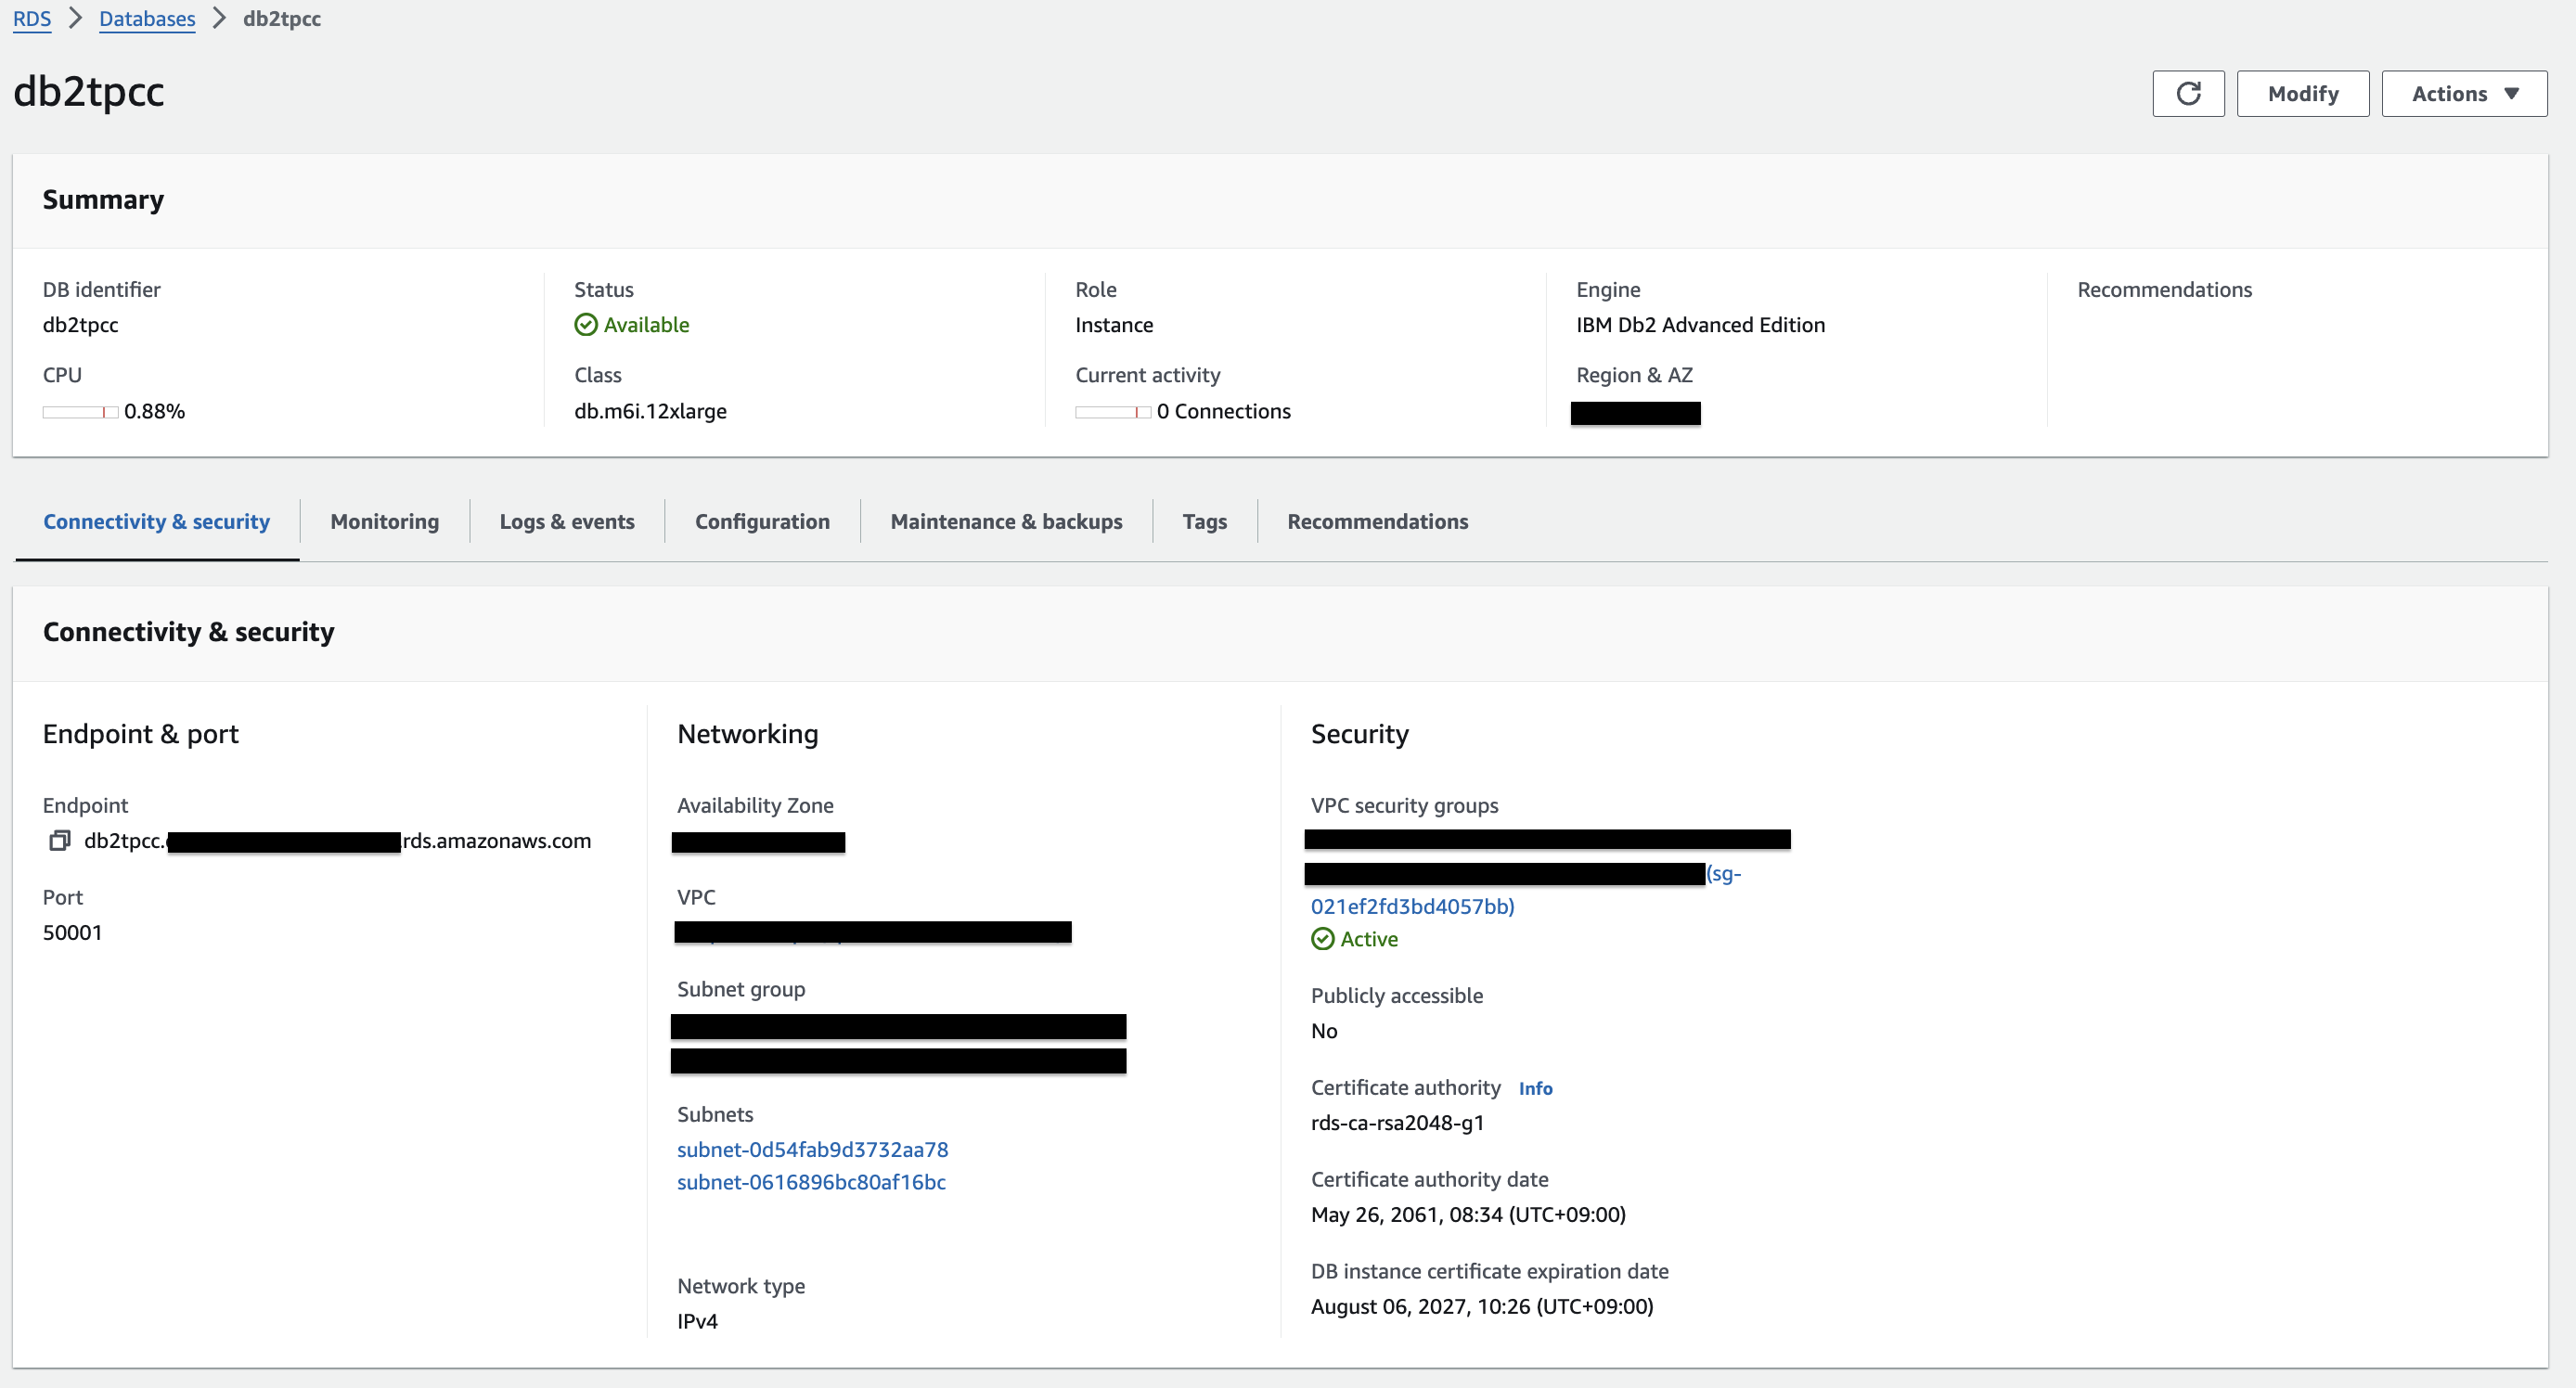
Task: View the Recommendations tab
Action: tap(1377, 521)
